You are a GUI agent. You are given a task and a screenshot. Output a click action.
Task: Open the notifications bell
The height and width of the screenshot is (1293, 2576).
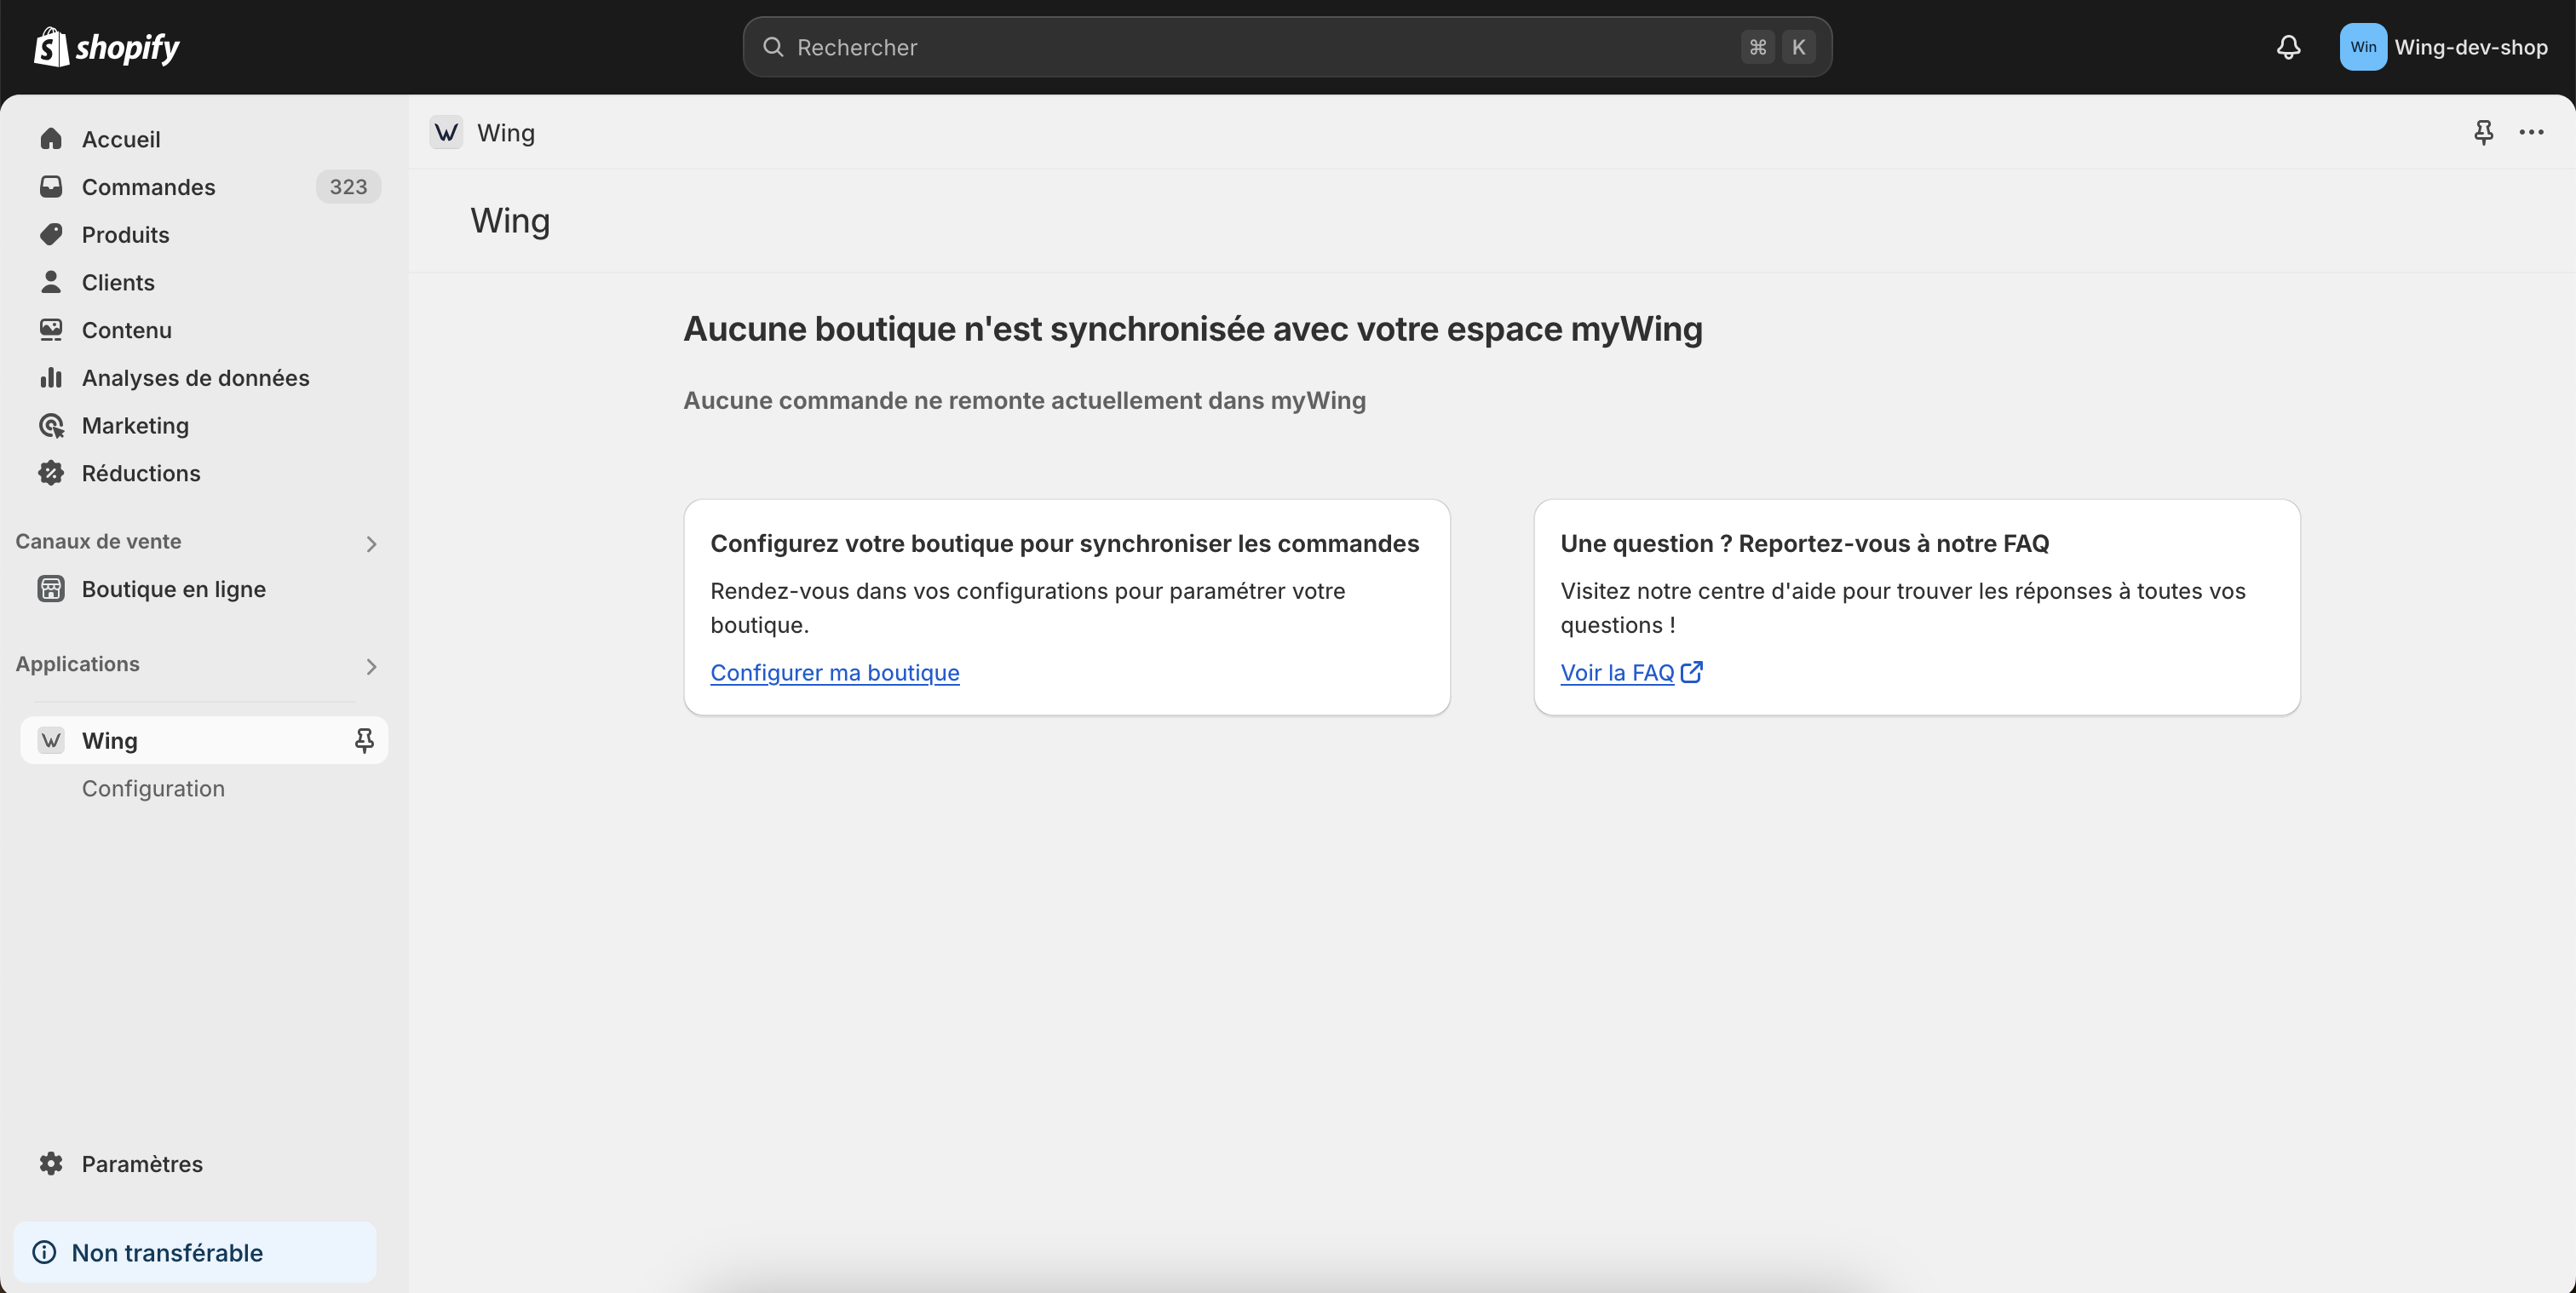2288,47
